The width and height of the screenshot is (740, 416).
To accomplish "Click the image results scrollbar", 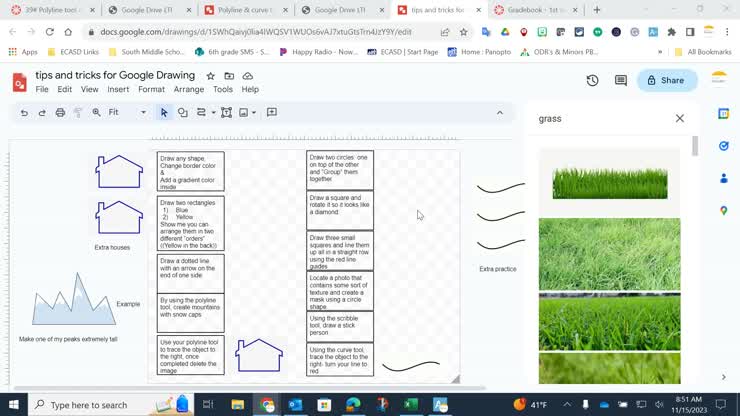I will [x=695, y=146].
